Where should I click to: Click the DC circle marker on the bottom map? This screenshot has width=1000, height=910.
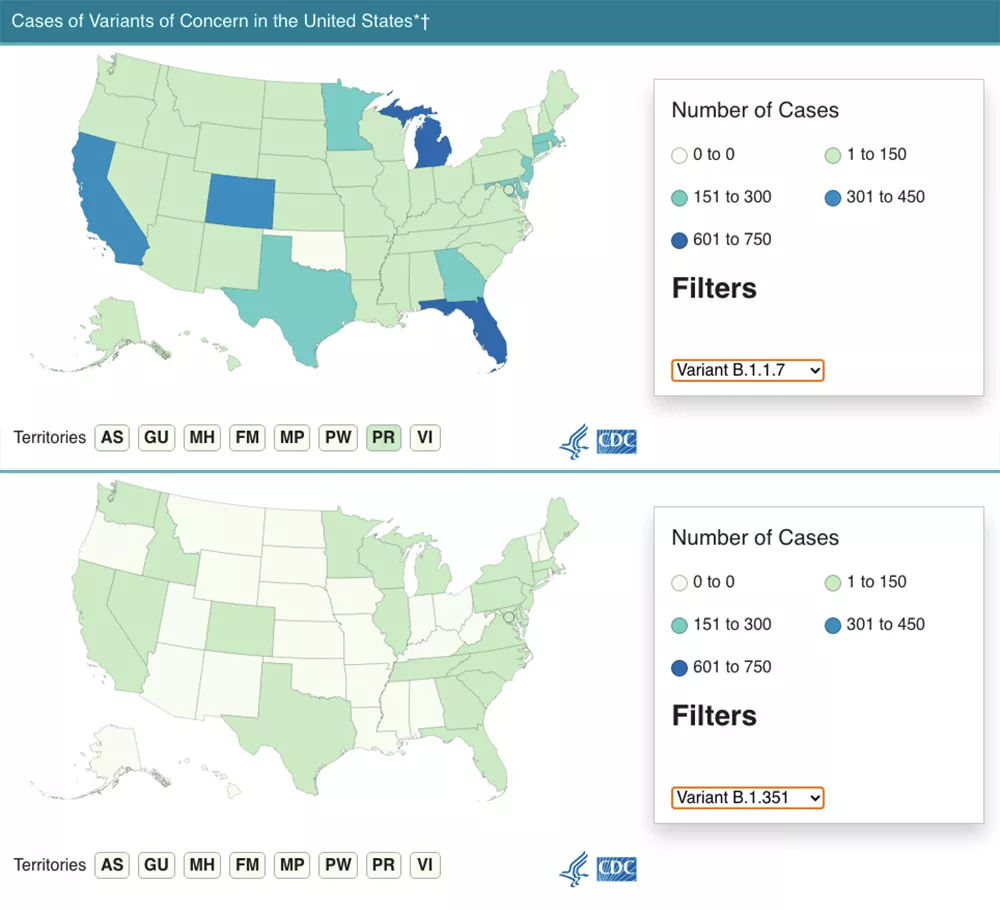[508, 617]
